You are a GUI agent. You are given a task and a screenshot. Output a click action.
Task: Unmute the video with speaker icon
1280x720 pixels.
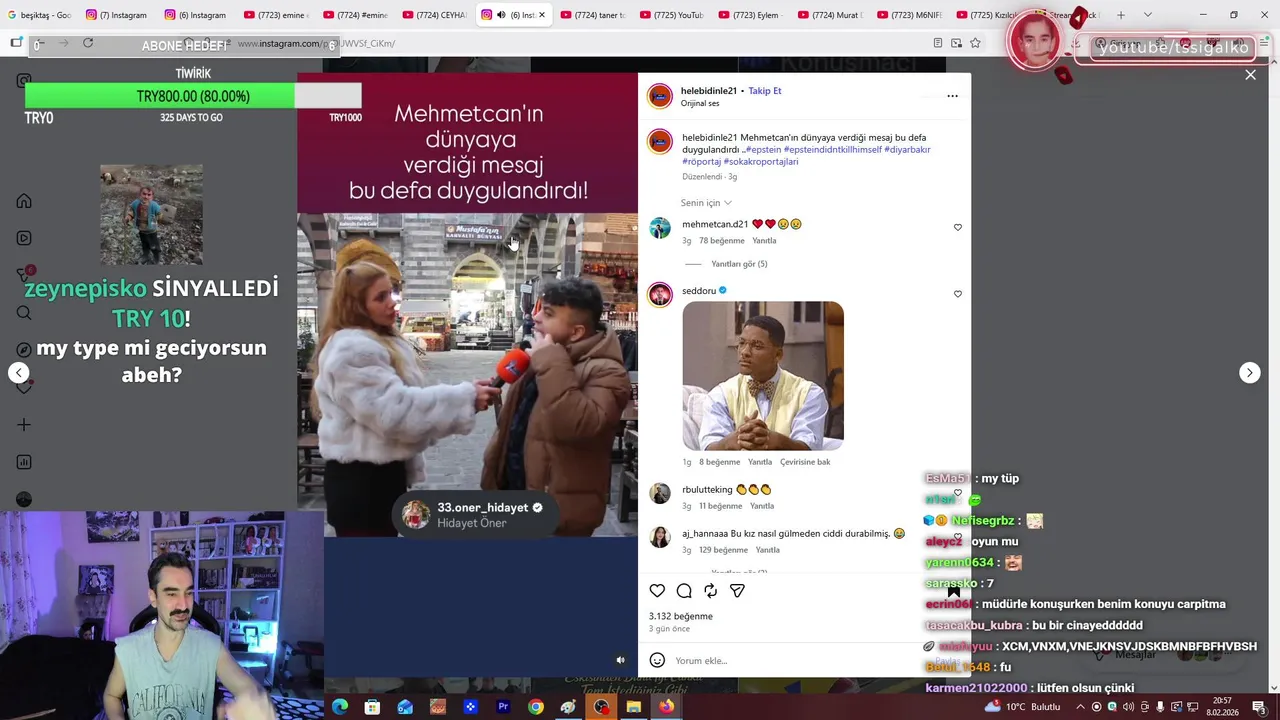pos(620,660)
